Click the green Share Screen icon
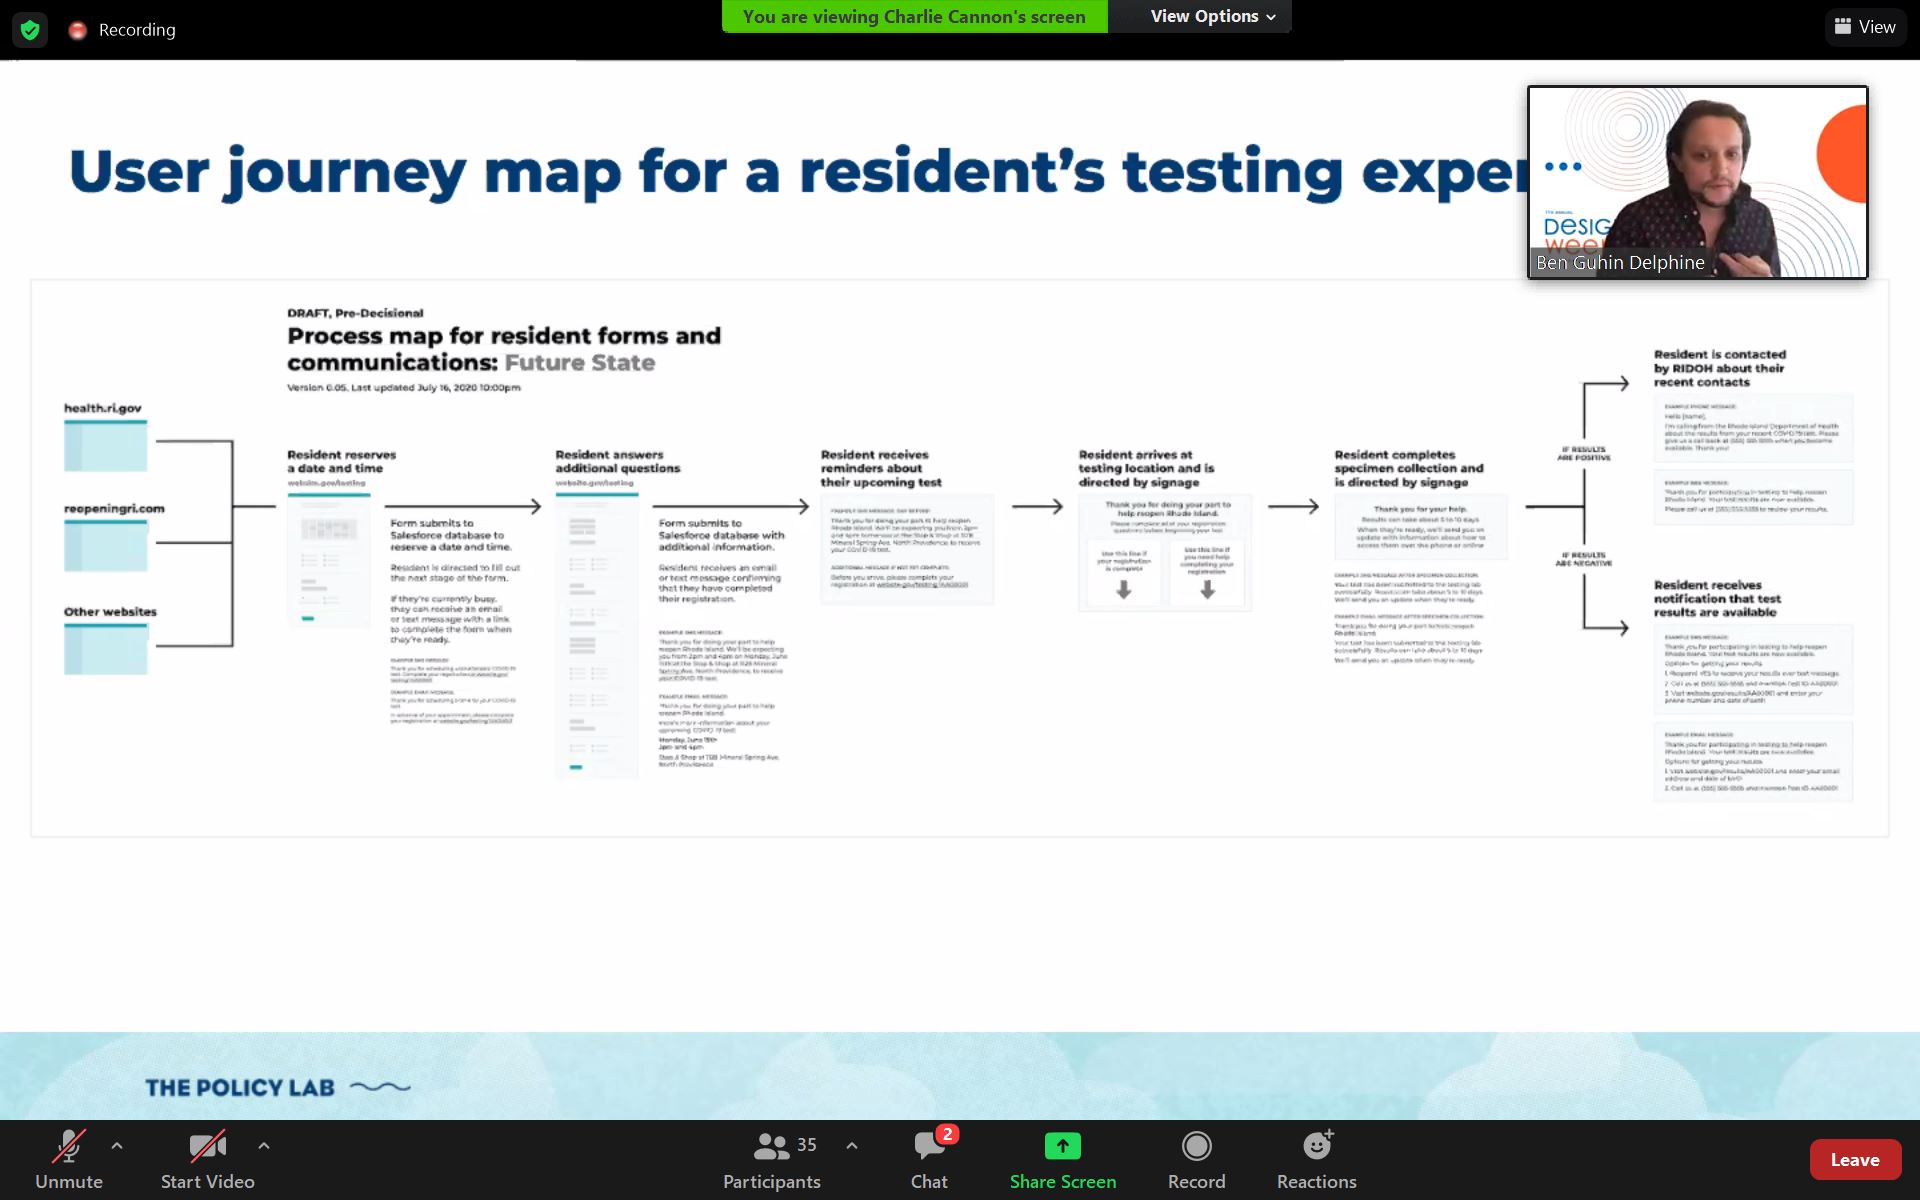Viewport: 1920px width, 1200px height. pyautogui.click(x=1062, y=1146)
